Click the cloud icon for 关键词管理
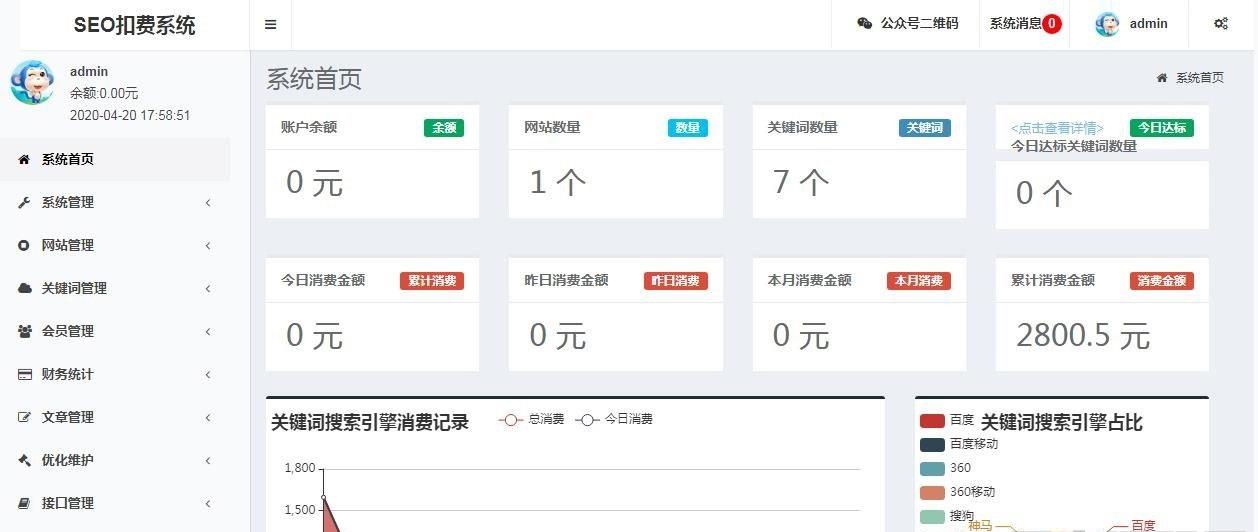The height and width of the screenshot is (532, 1258). [25, 288]
